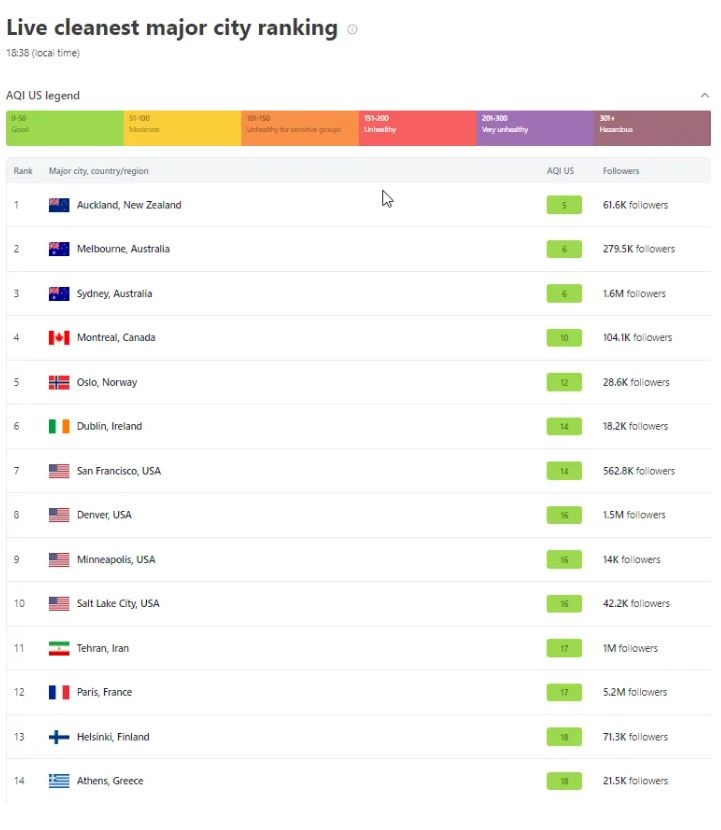The image size is (721, 830).
Task: Click the New Zealand flag icon
Action: [x=59, y=205]
